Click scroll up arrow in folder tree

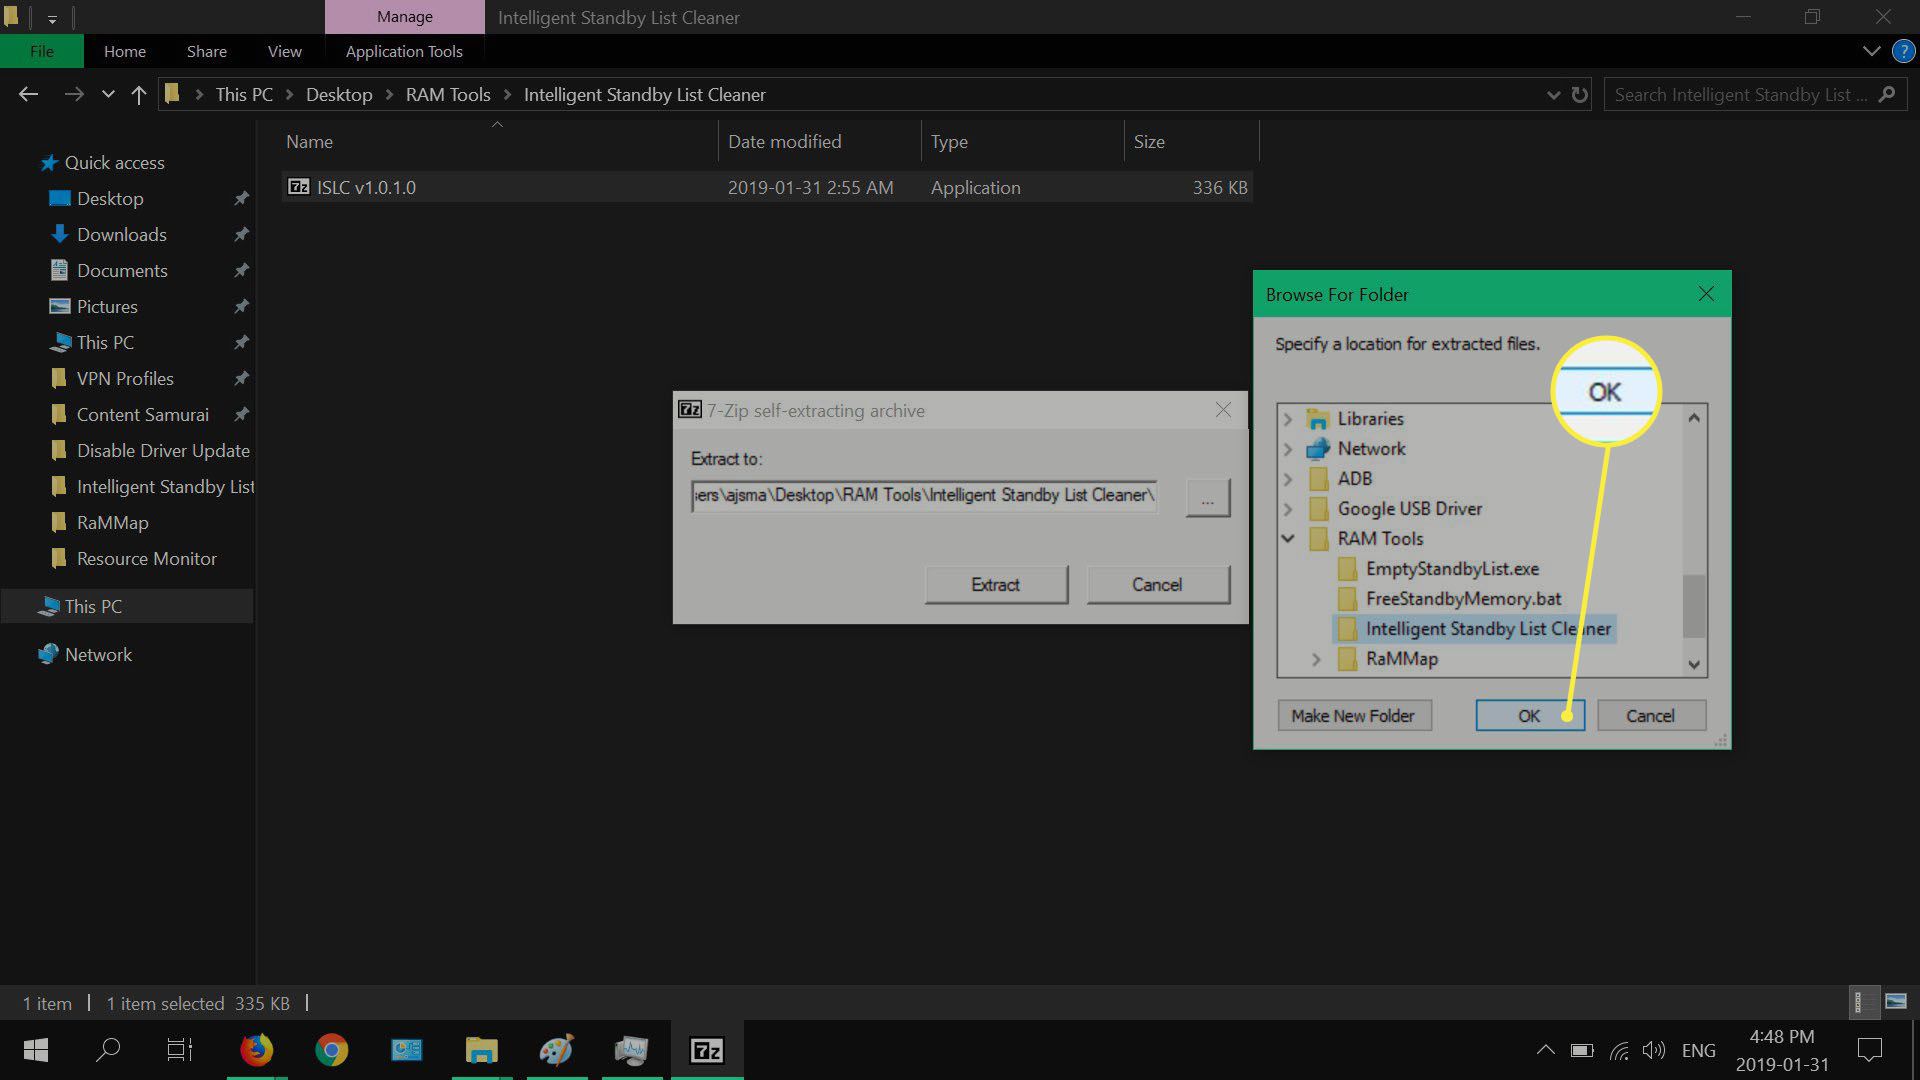[x=1694, y=418]
